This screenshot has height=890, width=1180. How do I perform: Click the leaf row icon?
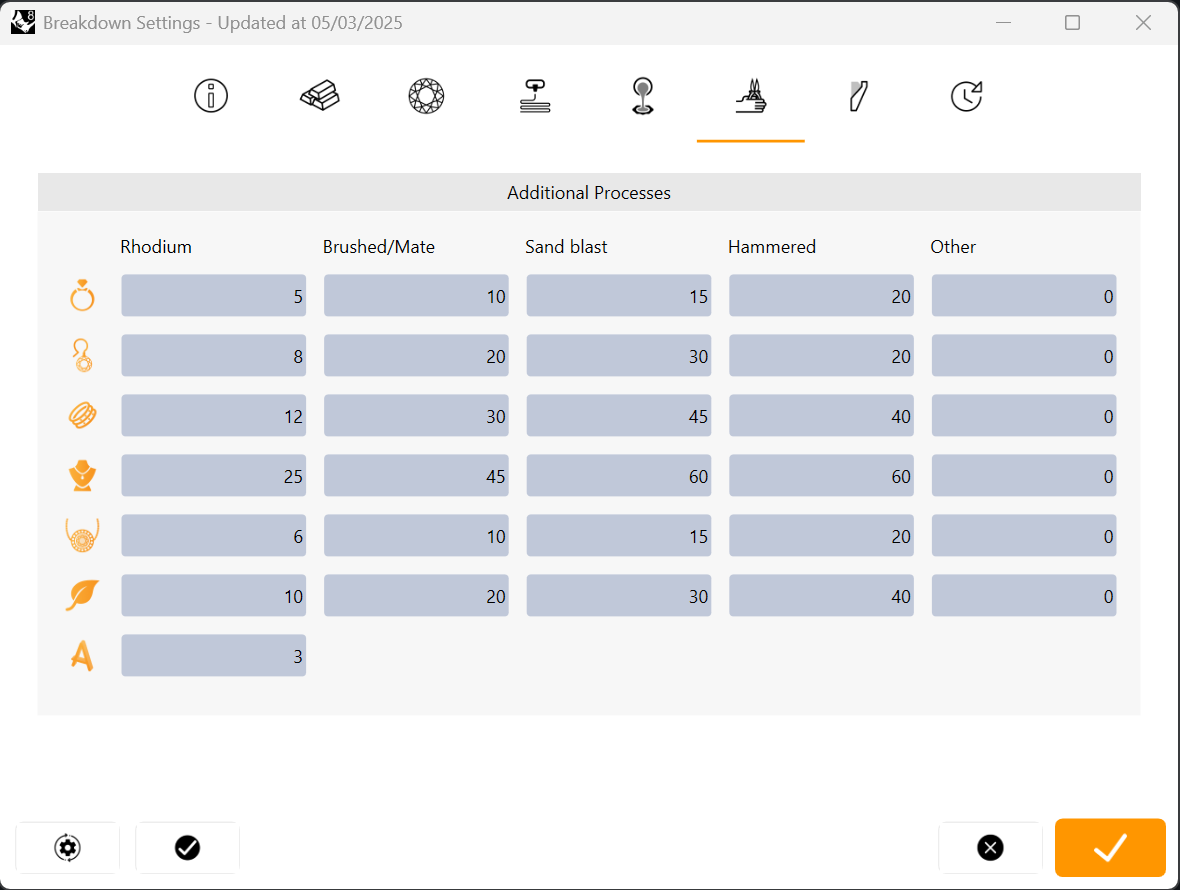82,595
